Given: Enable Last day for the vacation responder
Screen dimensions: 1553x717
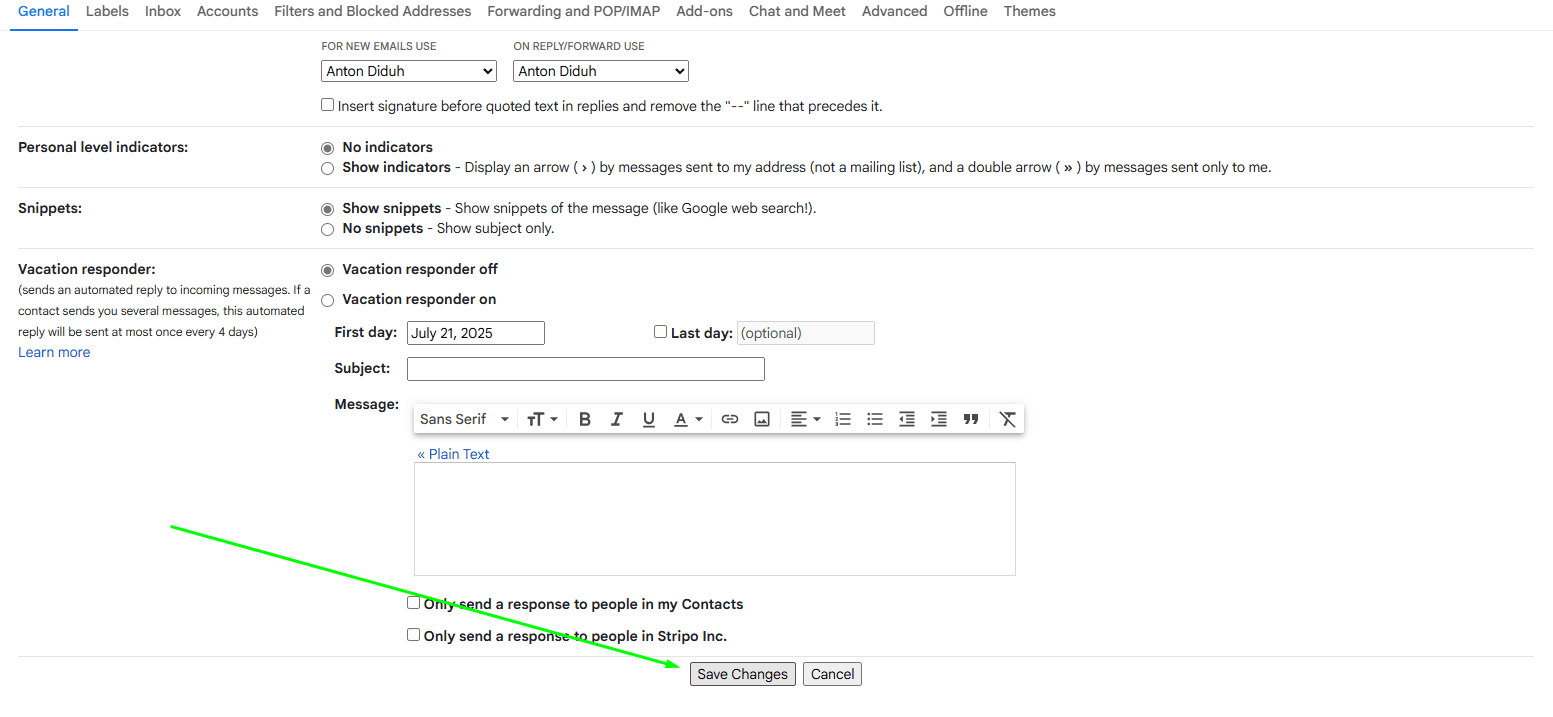Looking at the screenshot, I should 660,331.
